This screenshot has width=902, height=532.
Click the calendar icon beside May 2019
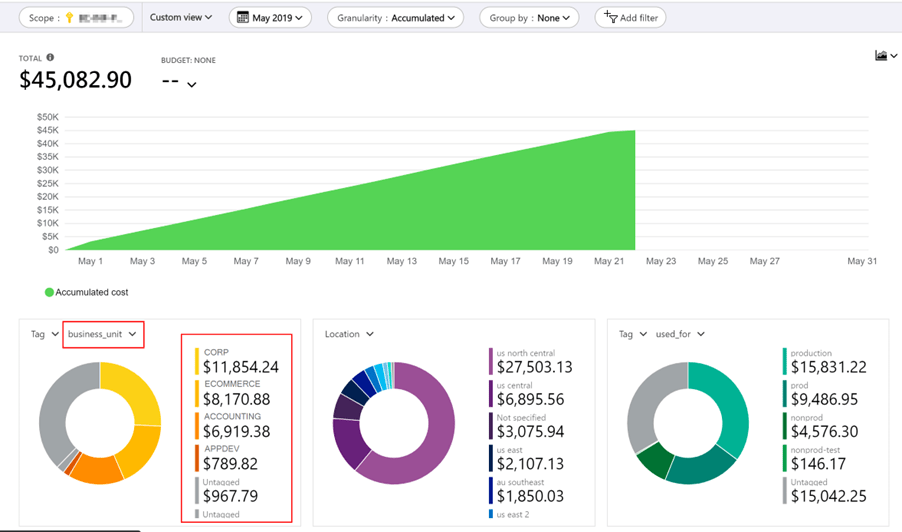tap(242, 18)
